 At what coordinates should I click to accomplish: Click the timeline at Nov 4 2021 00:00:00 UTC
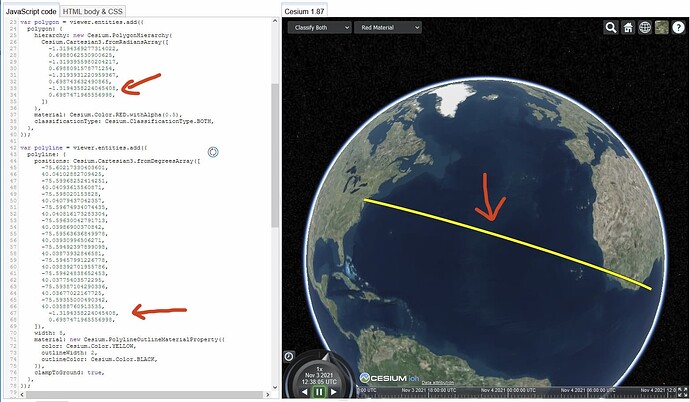coord(508,390)
